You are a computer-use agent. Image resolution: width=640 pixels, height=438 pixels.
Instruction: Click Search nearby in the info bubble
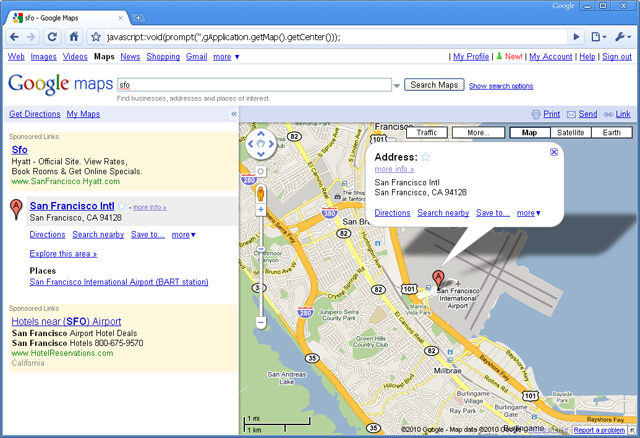point(443,213)
